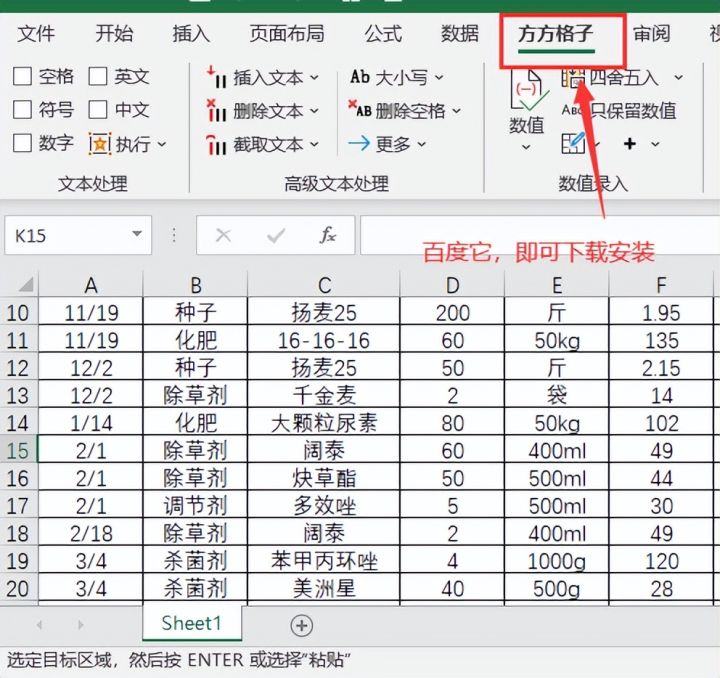Screen dimensions: 720x678
Task: Click the 数值 document icon
Action: (x=527, y=91)
